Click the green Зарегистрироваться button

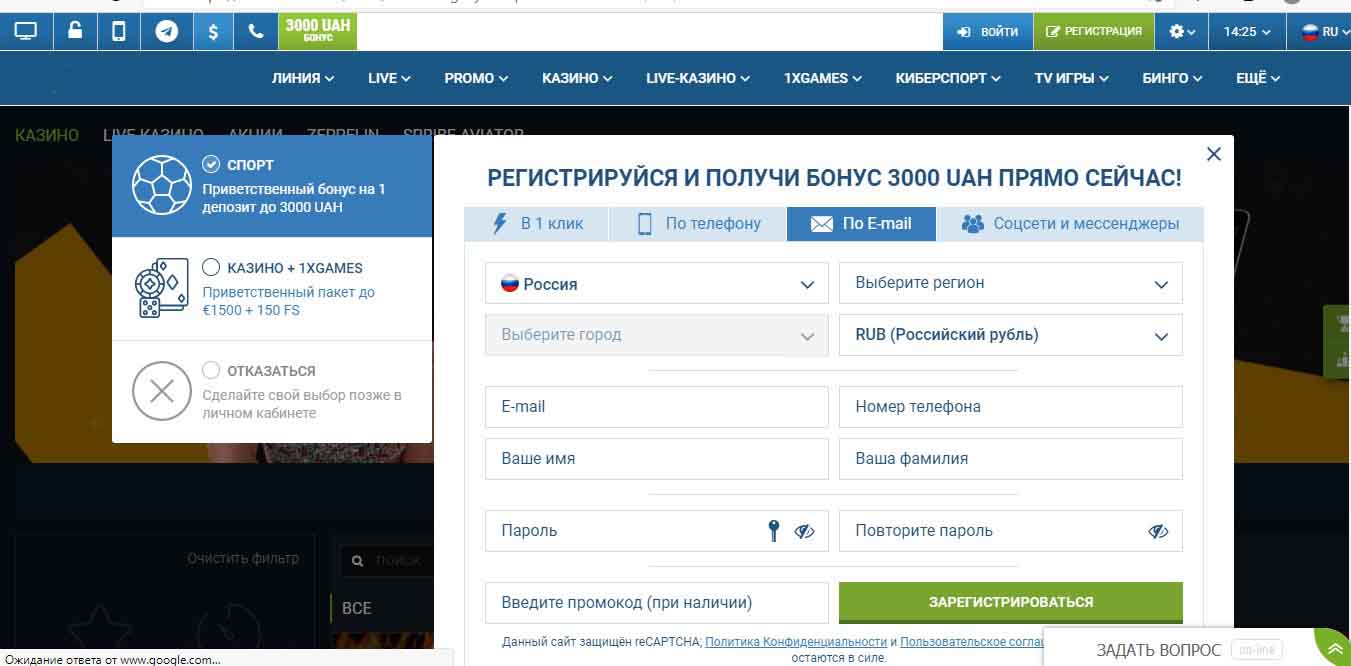pyautogui.click(x=1011, y=603)
